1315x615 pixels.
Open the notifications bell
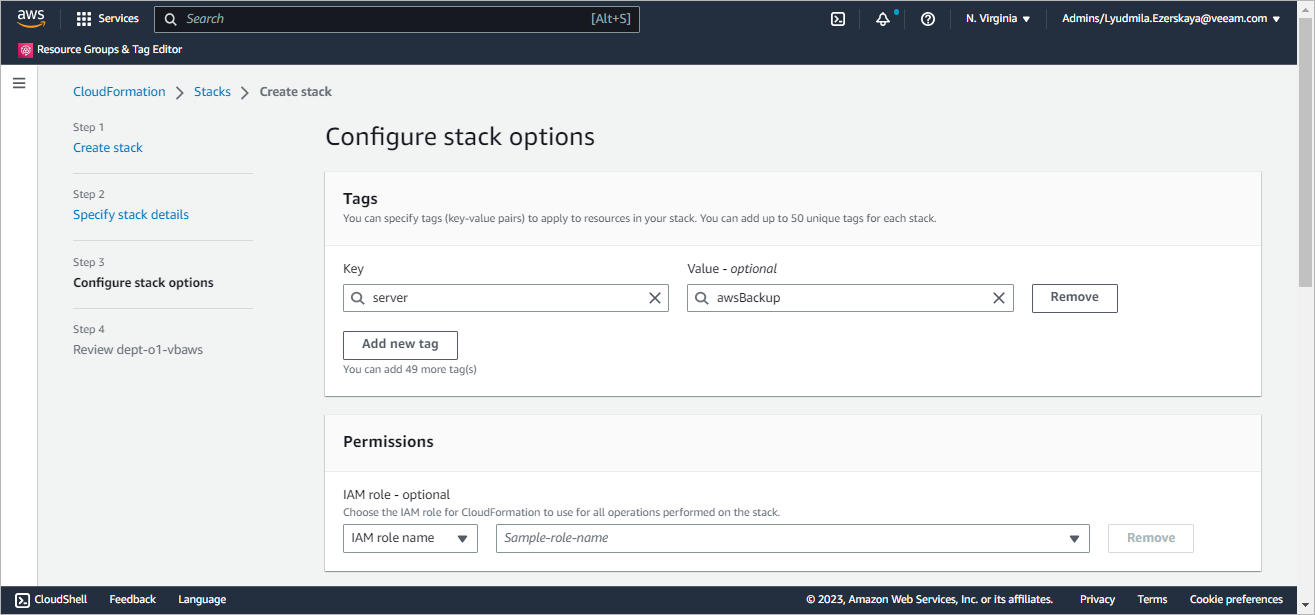pos(883,19)
